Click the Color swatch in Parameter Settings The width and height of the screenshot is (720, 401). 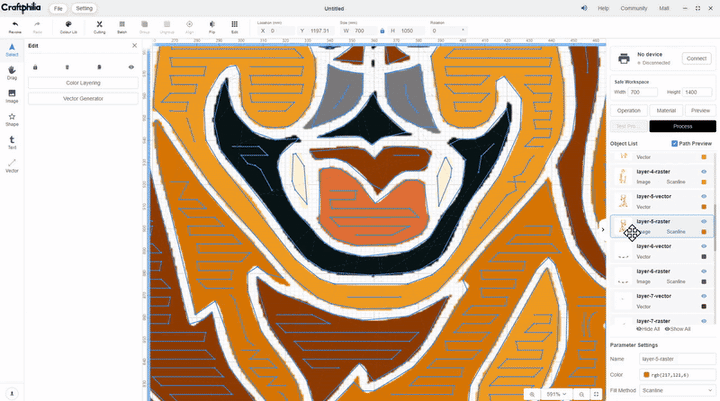pyautogui.click(x=647, y=375)
